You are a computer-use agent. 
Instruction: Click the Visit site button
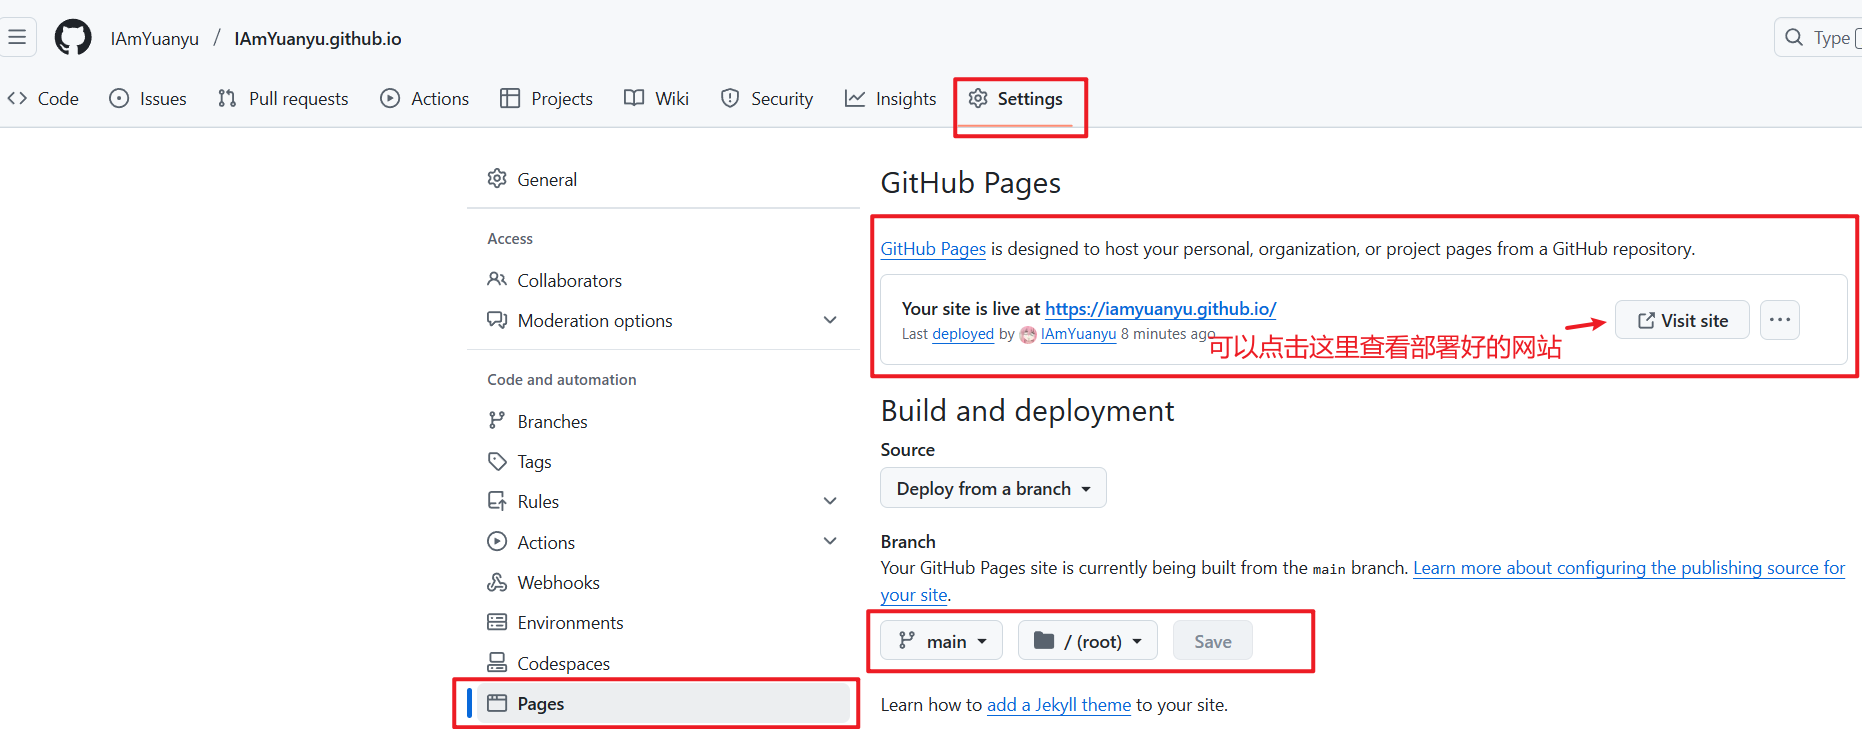click(1682, 320)
